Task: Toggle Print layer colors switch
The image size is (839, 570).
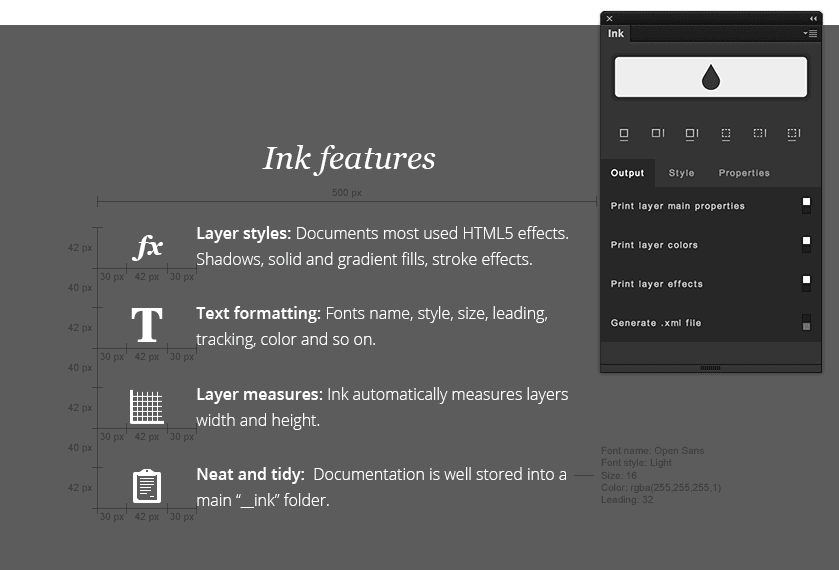Action: 806,245
